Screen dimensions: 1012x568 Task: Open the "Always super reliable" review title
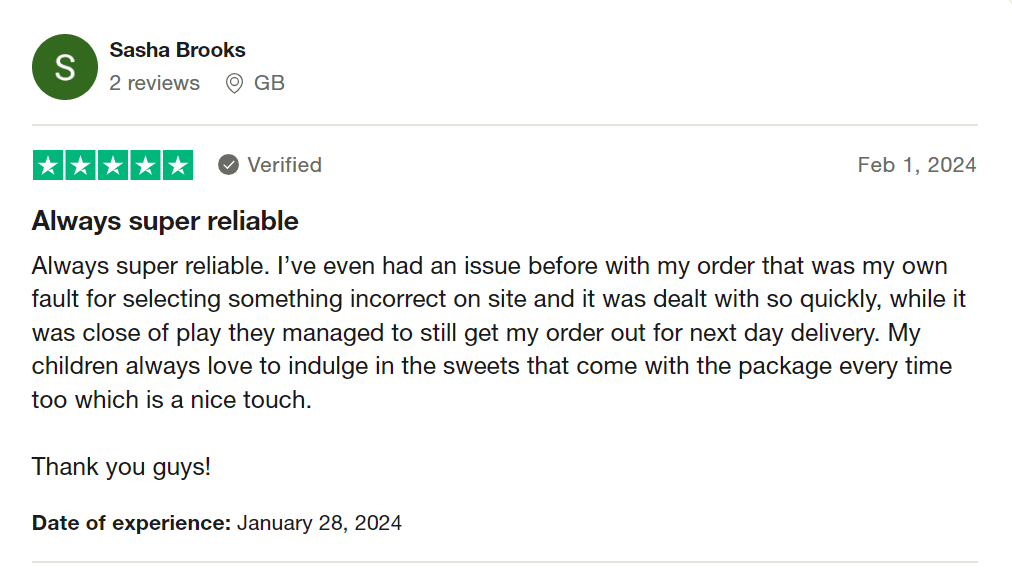coord(165,220)
